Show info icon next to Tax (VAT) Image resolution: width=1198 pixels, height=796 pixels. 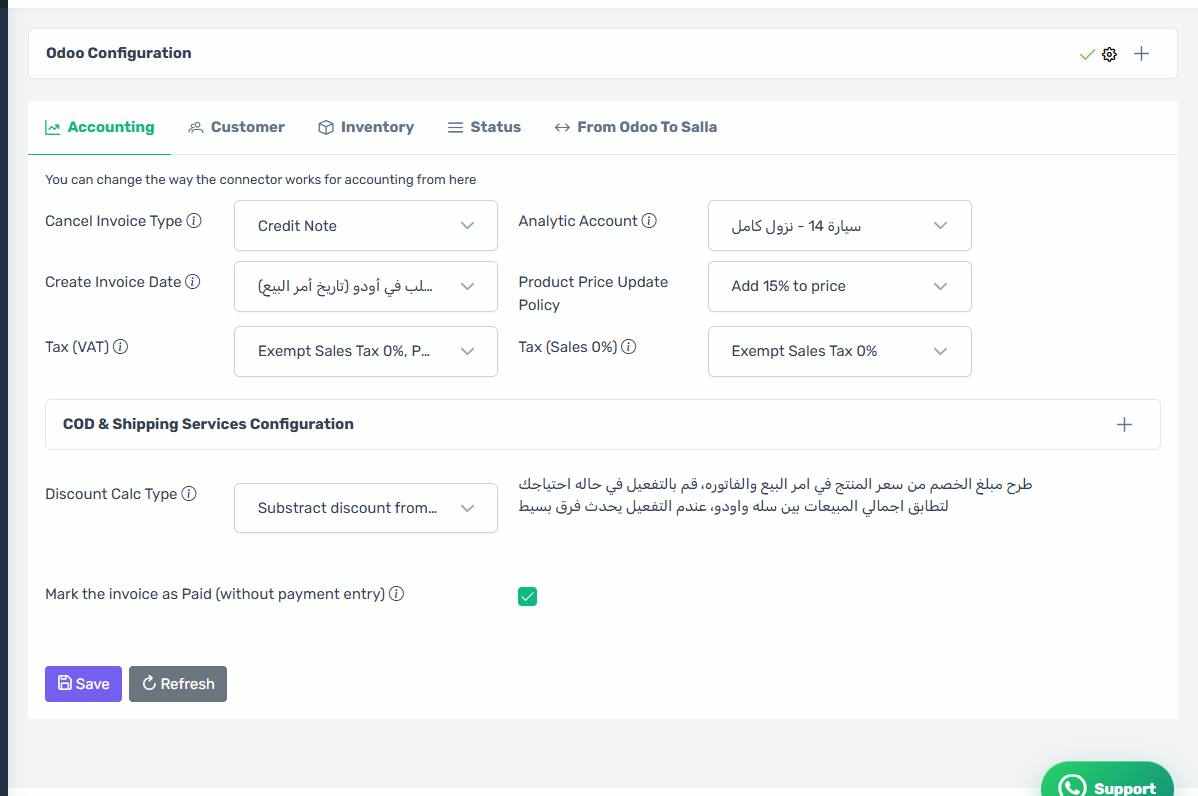(121, 347)
